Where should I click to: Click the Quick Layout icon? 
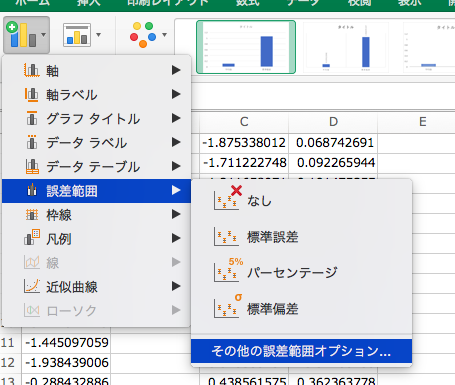click(x=77, y=35)
